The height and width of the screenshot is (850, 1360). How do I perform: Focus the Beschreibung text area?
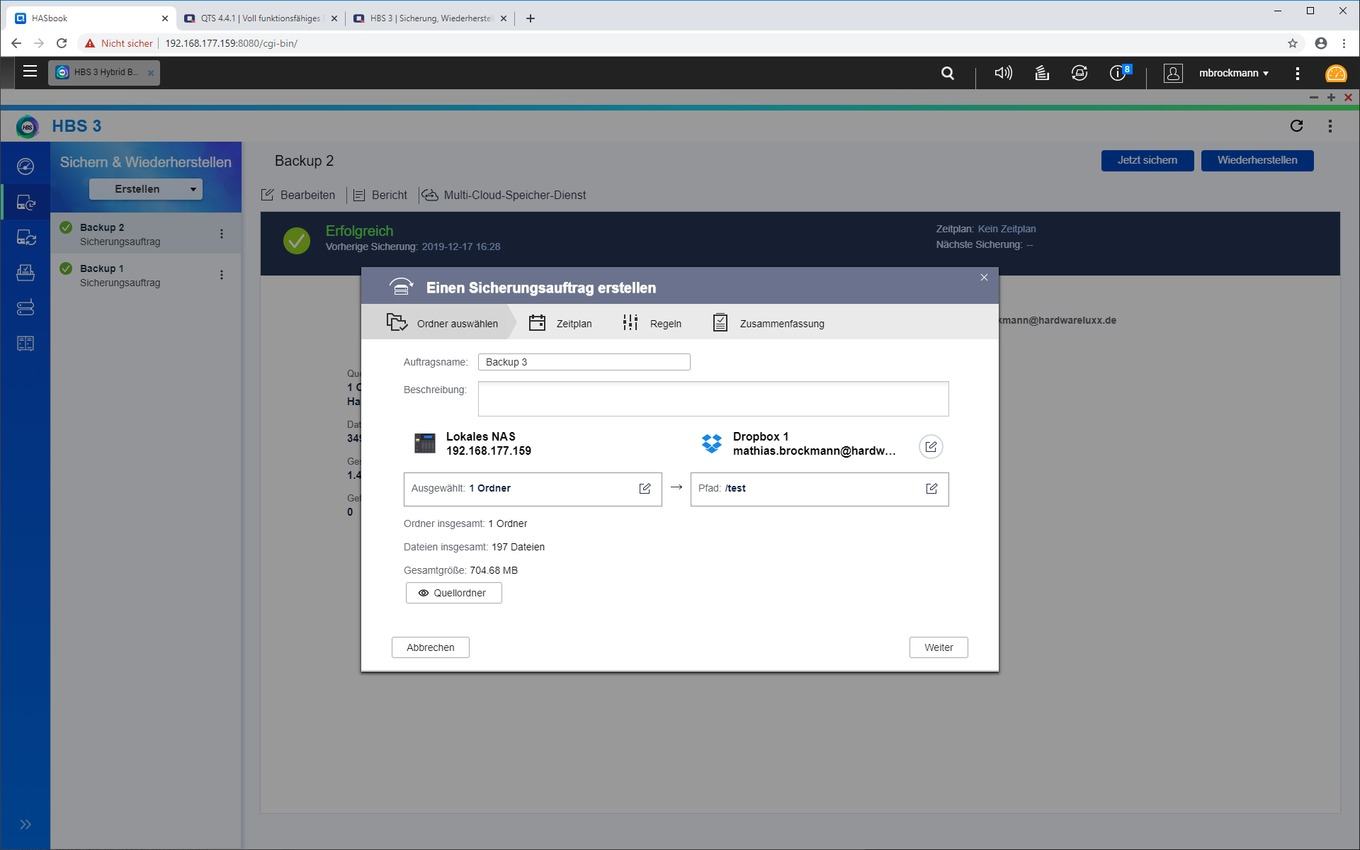pyautogui.click(x=713, y=398)
